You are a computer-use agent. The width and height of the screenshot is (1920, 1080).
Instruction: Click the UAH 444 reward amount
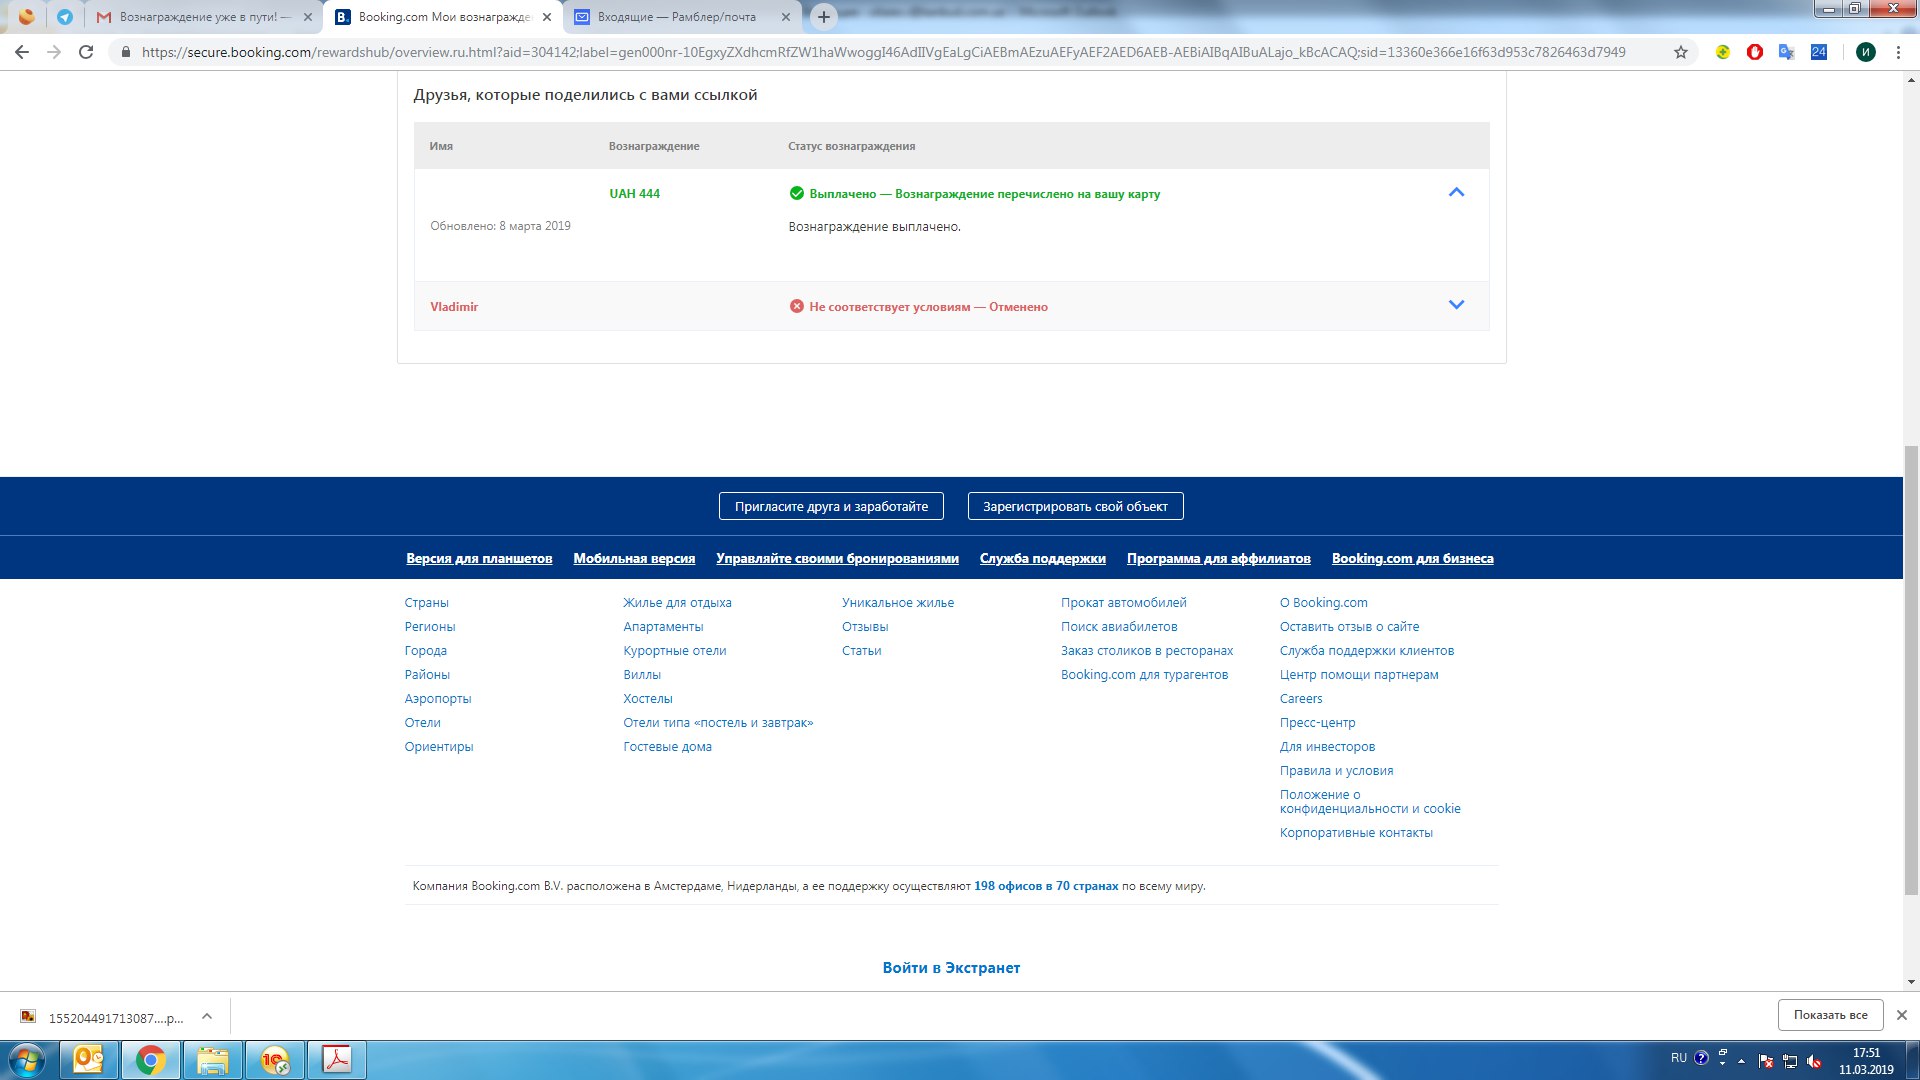pyautogui.click(x=634, y=193)
